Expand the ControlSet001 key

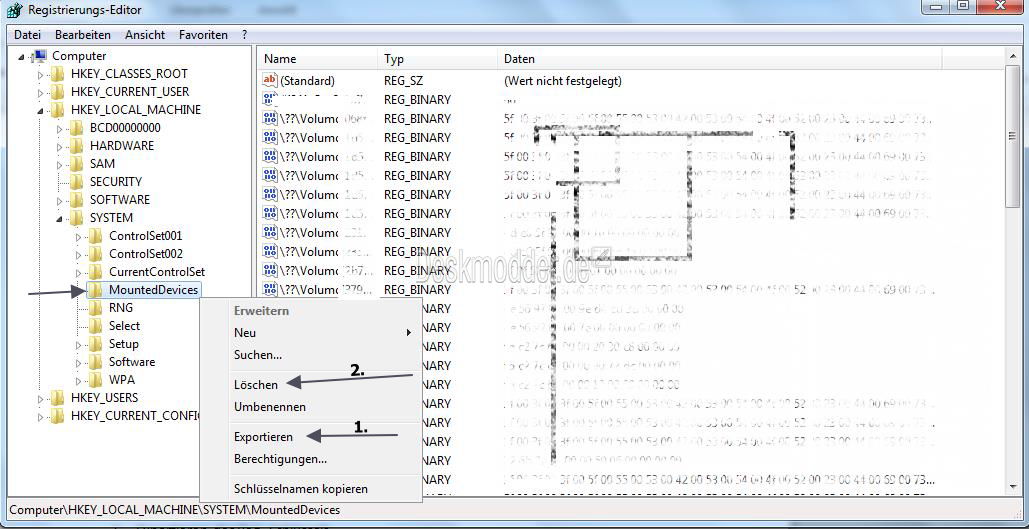click(x=79, y=236)
